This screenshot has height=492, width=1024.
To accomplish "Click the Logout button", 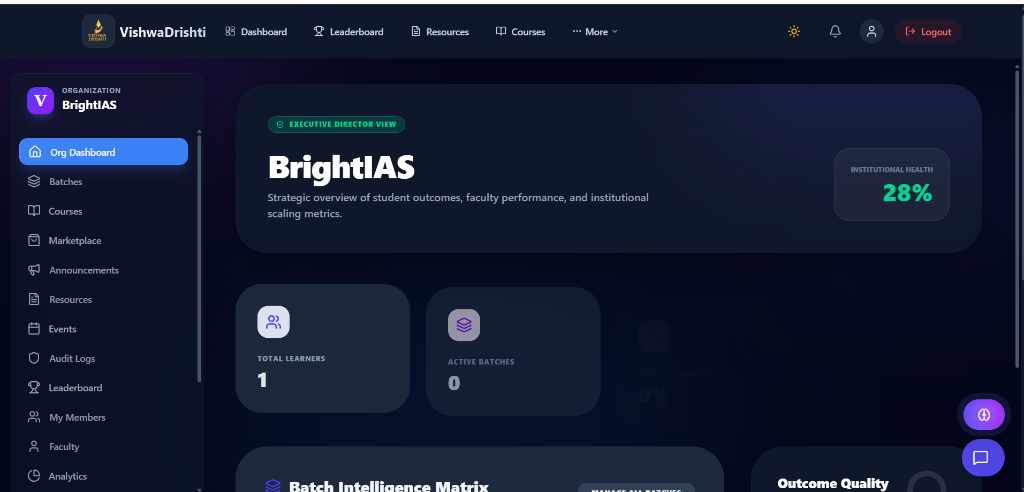I will [x=928, y=31].
